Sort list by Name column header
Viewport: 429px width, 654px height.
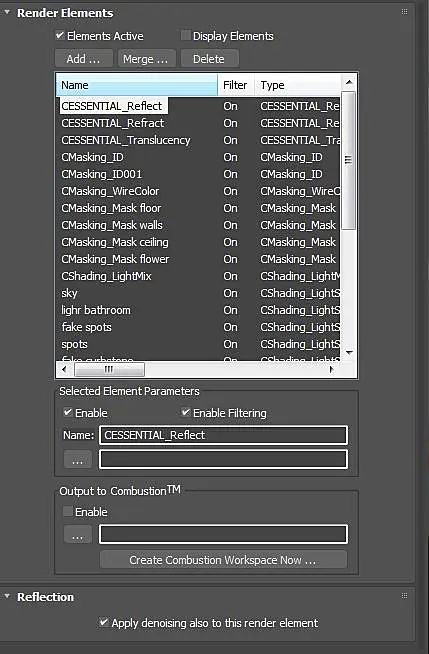point(137,85)
